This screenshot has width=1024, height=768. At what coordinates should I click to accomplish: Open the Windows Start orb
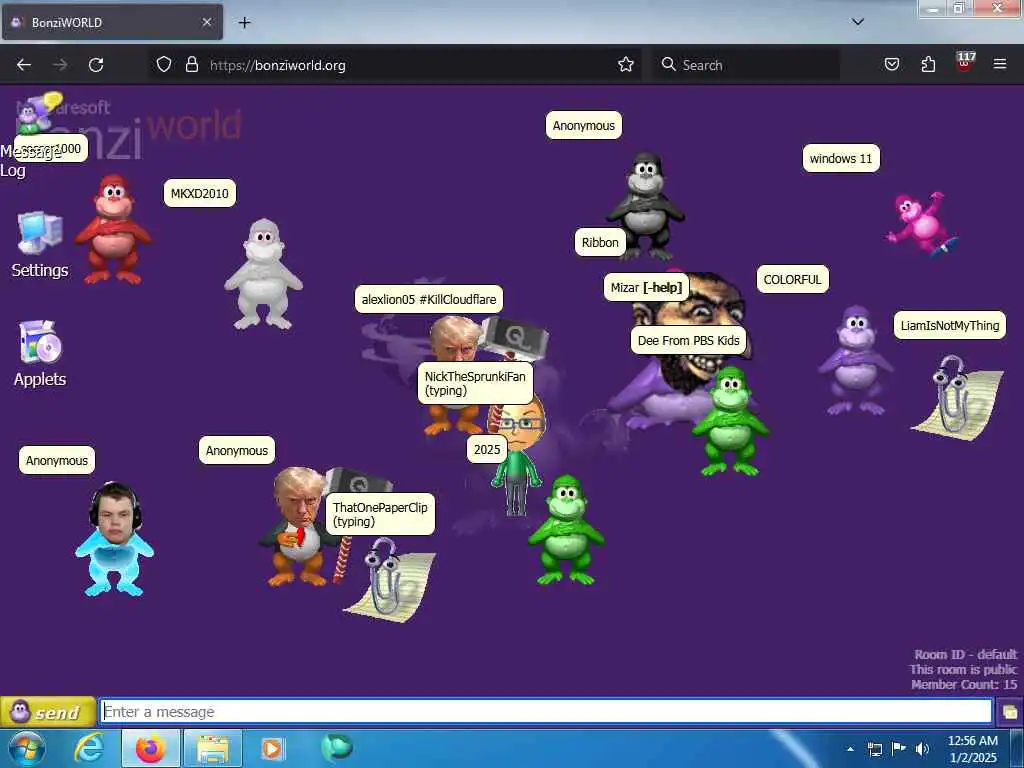tap(27, 748)
